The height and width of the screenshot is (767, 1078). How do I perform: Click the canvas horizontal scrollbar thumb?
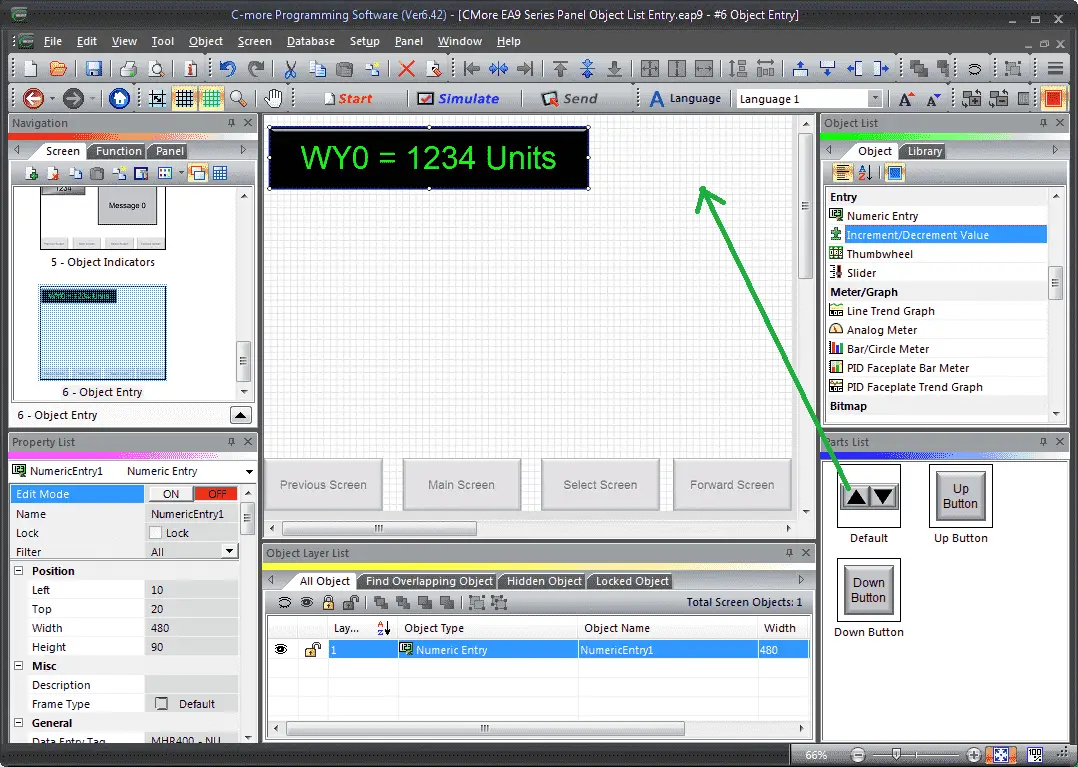379,529
